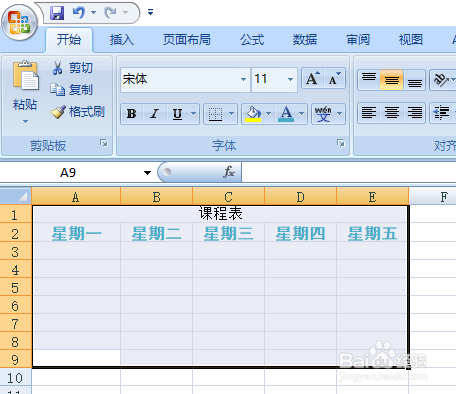Image resolution: width=456 pixels, height=394 pixels.
Task: Open the 宋体 font name dropdown
Action: click(243, 79)
